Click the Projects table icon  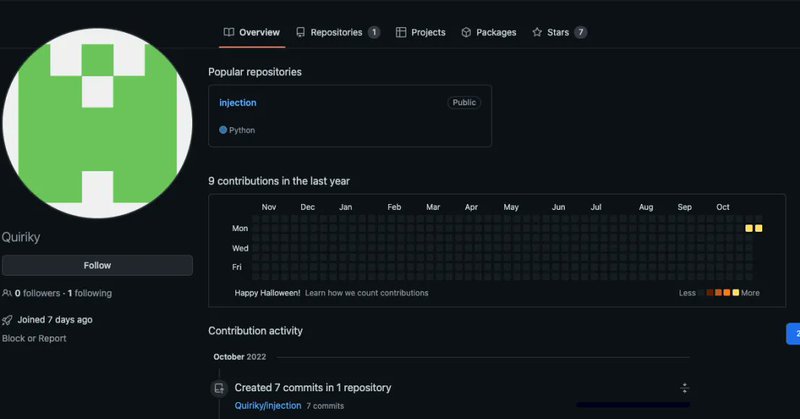[401, 32]
